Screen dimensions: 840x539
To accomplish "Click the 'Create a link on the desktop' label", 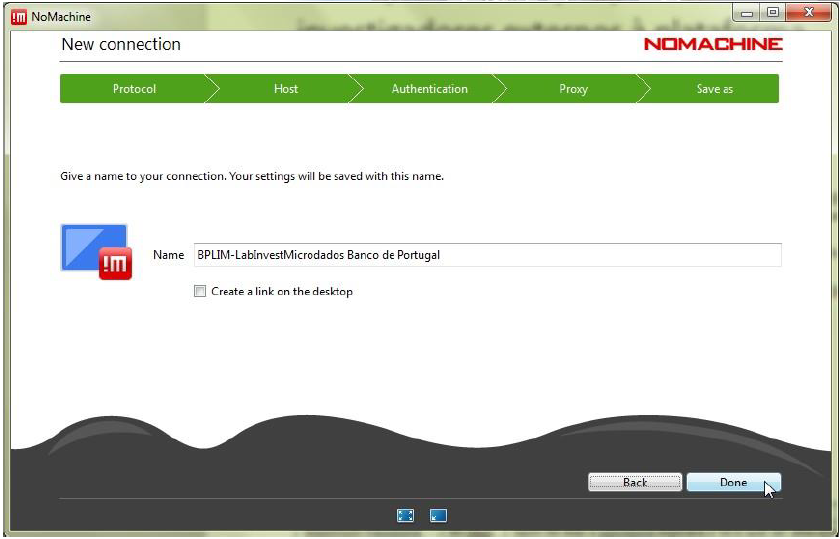I will 282,292.
